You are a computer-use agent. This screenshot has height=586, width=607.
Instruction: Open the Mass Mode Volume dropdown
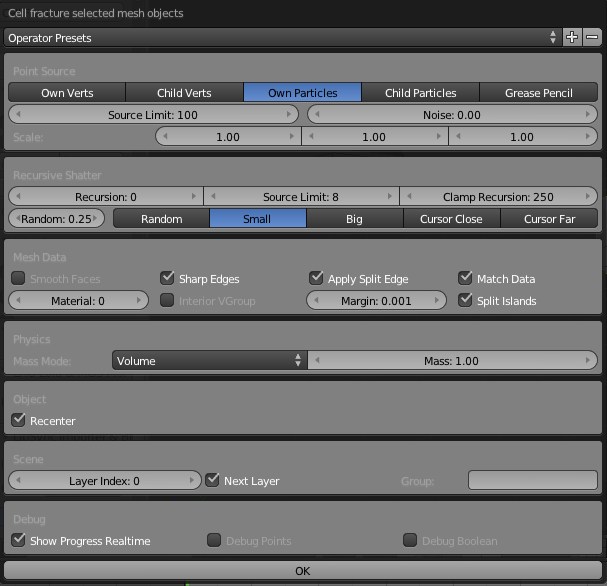[x=209, y=361]
